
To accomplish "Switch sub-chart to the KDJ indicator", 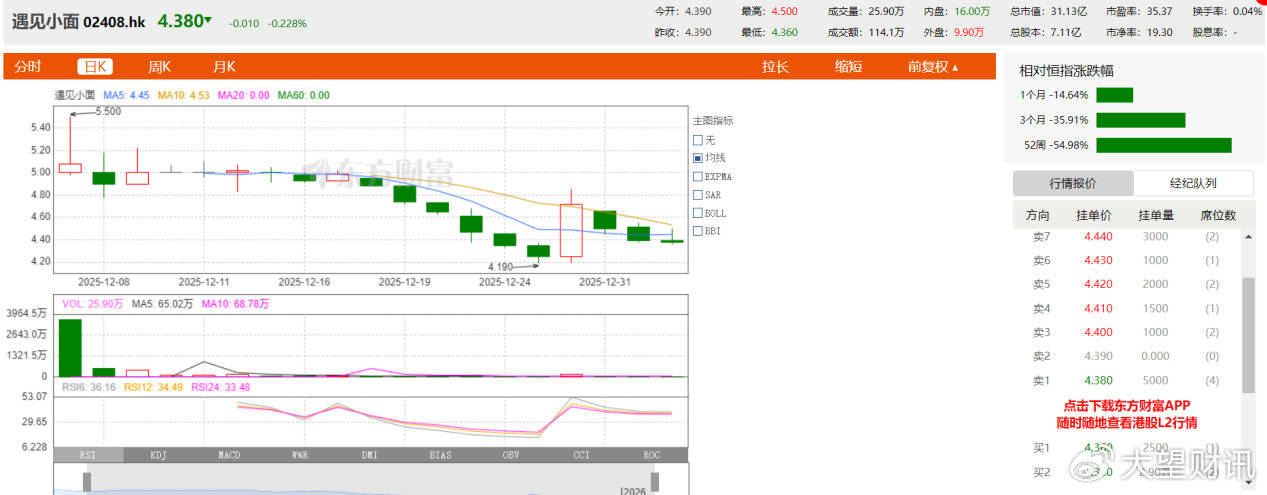I will (158, 455).
